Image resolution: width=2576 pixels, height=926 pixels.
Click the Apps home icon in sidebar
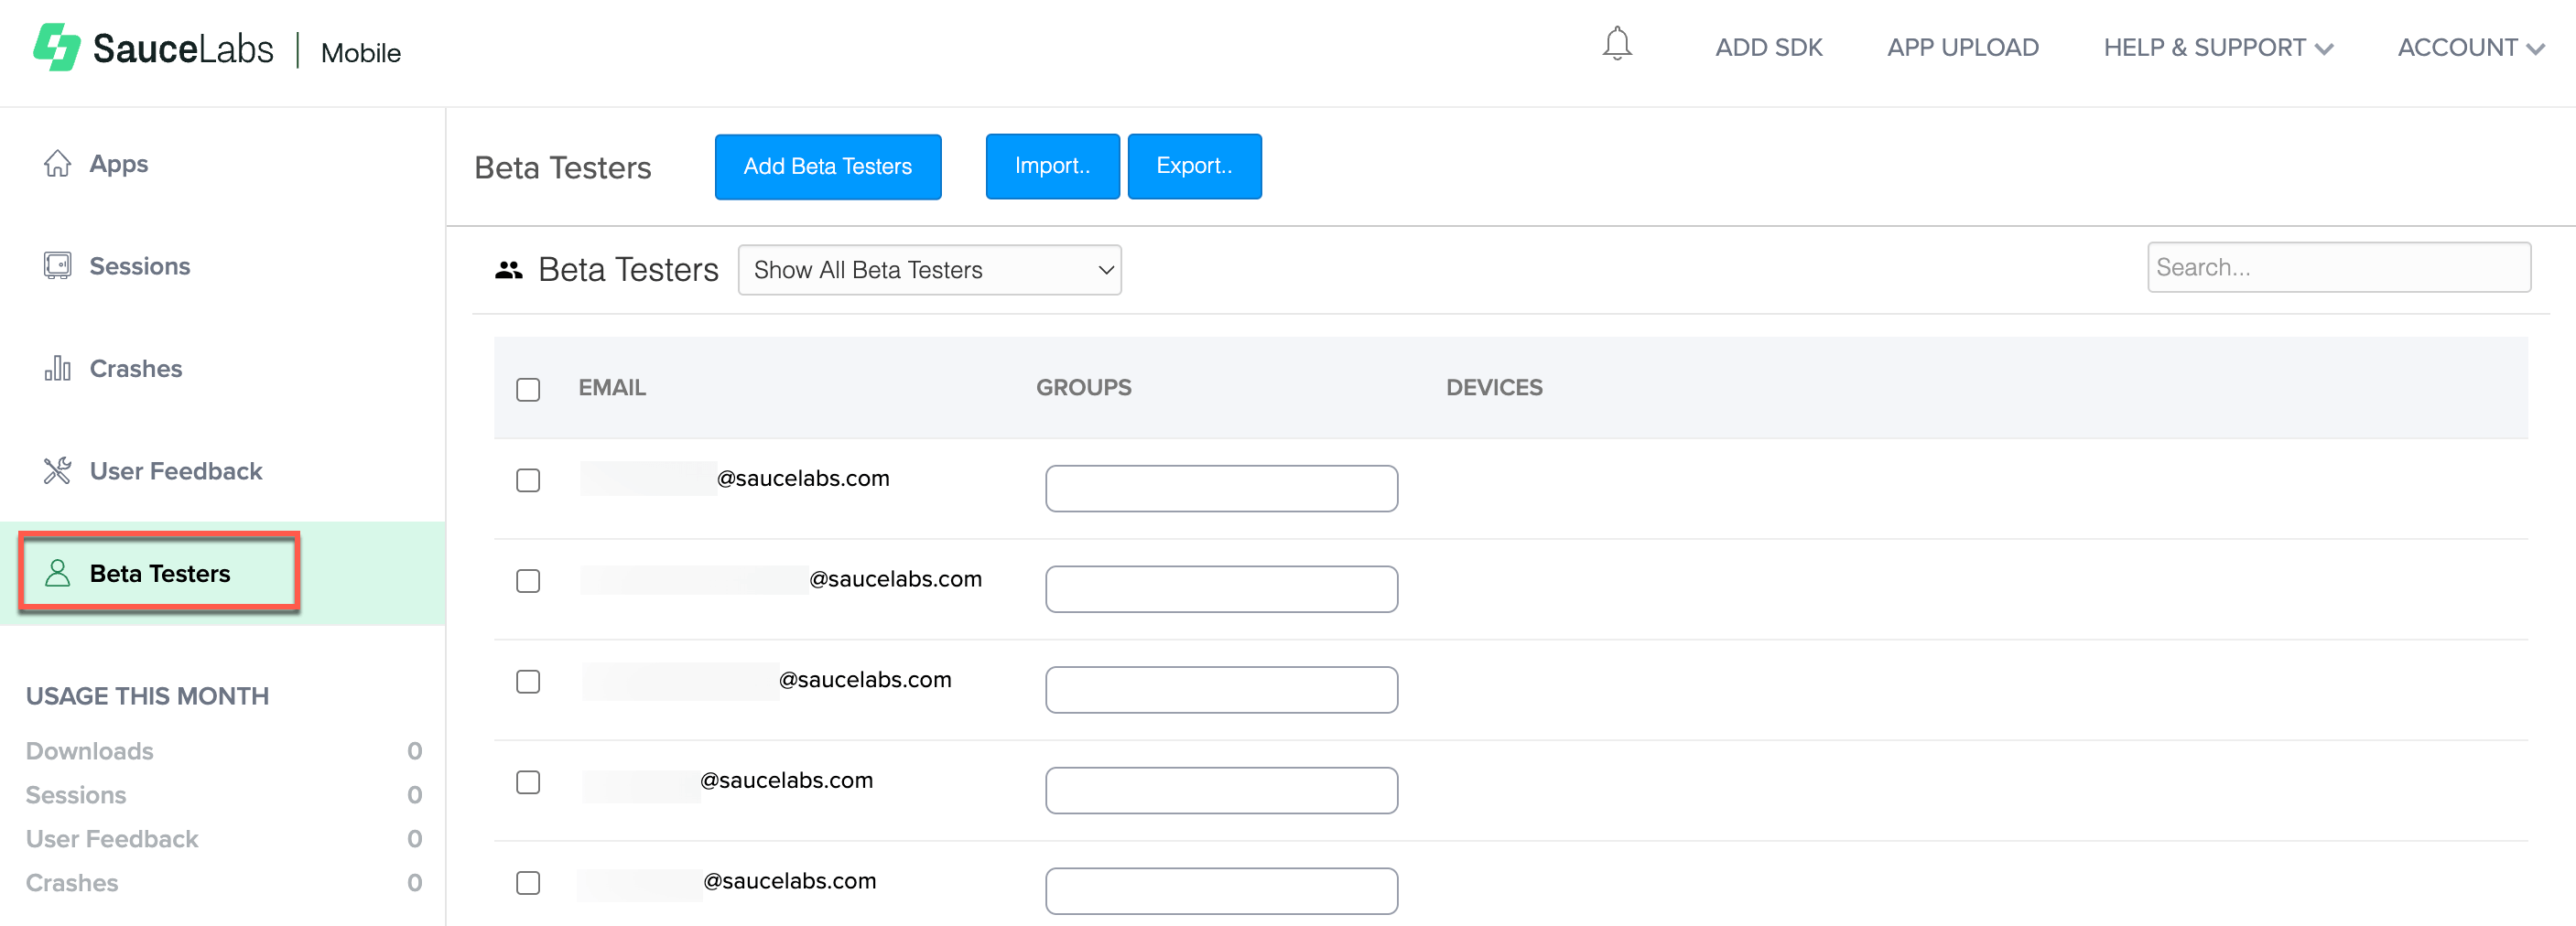coord(57,163)
